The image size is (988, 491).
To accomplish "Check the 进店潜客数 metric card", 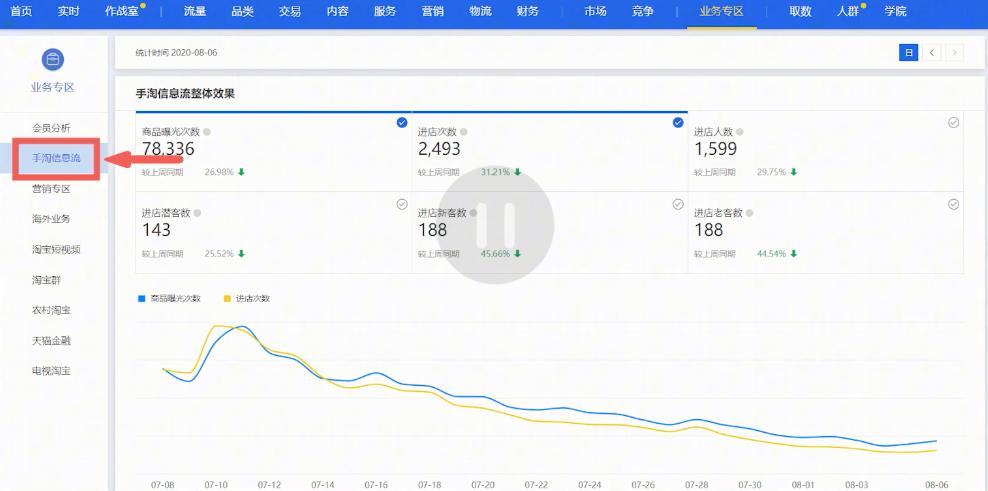I will tap(402, 204).
